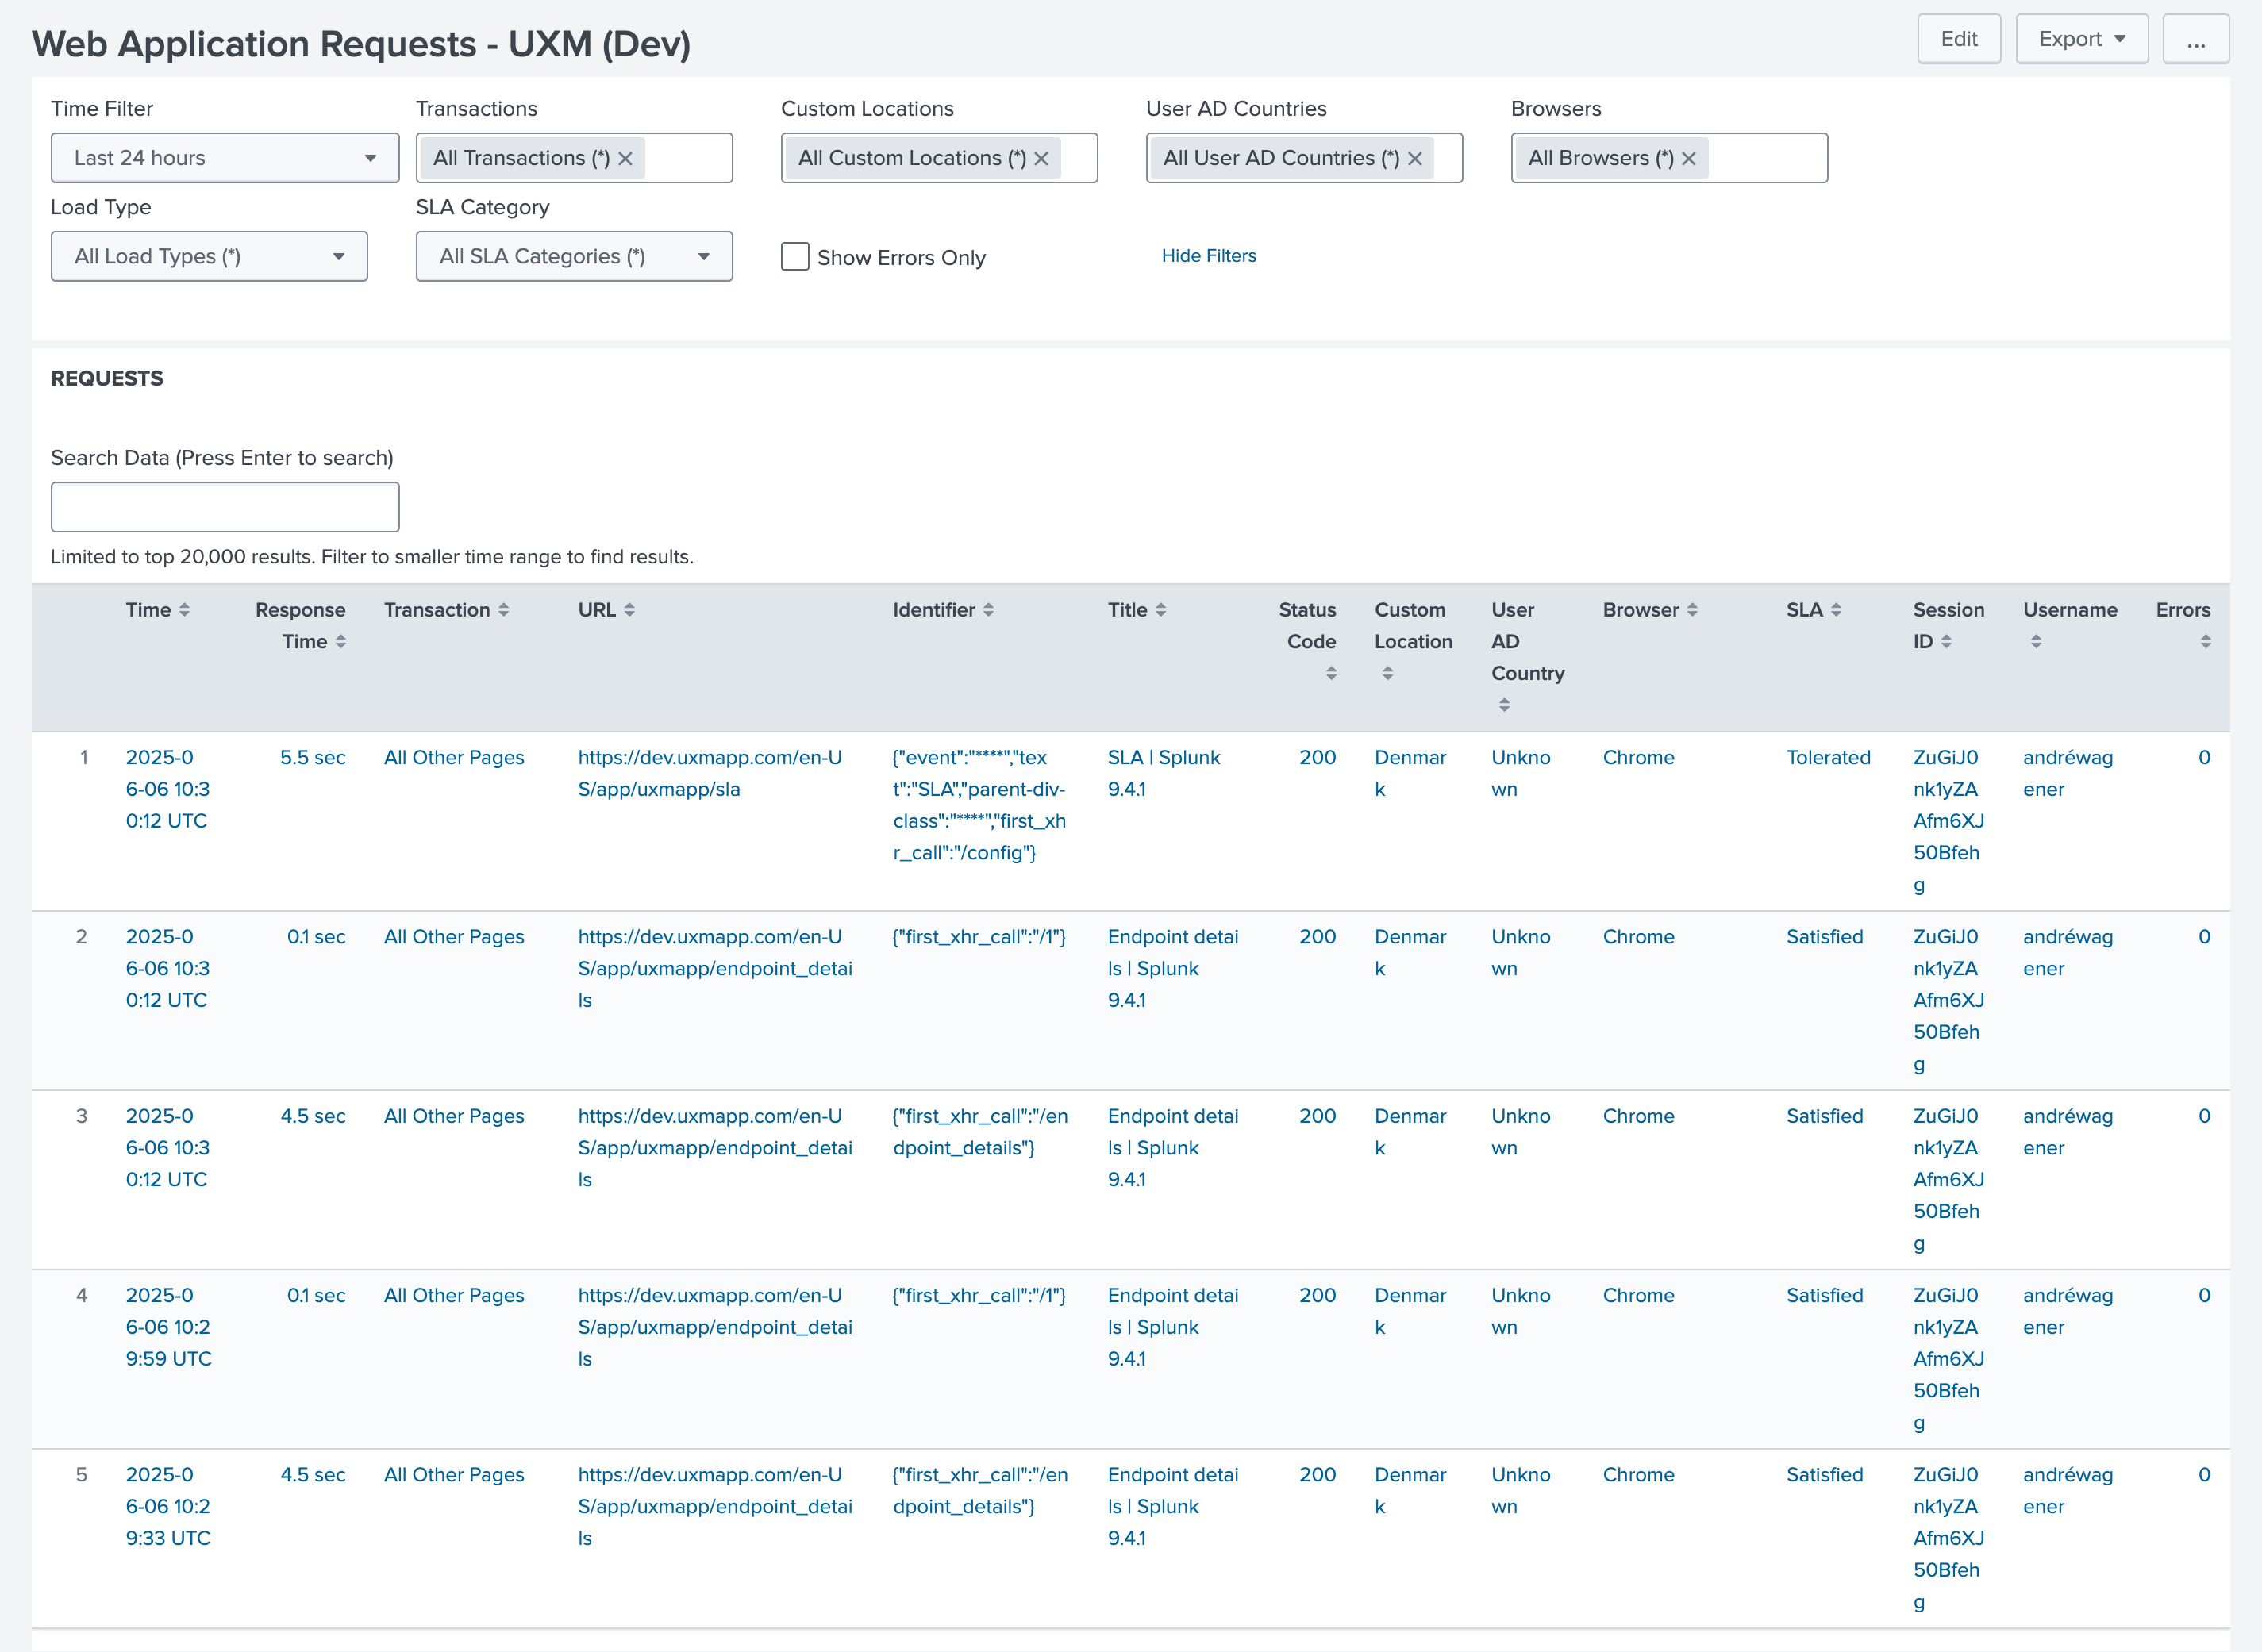Image resolution: width=2262 pixels, height=1652 pixels.
Task: Open the Time Filter Last 24 hours dropdown
Action: [225, 158]
